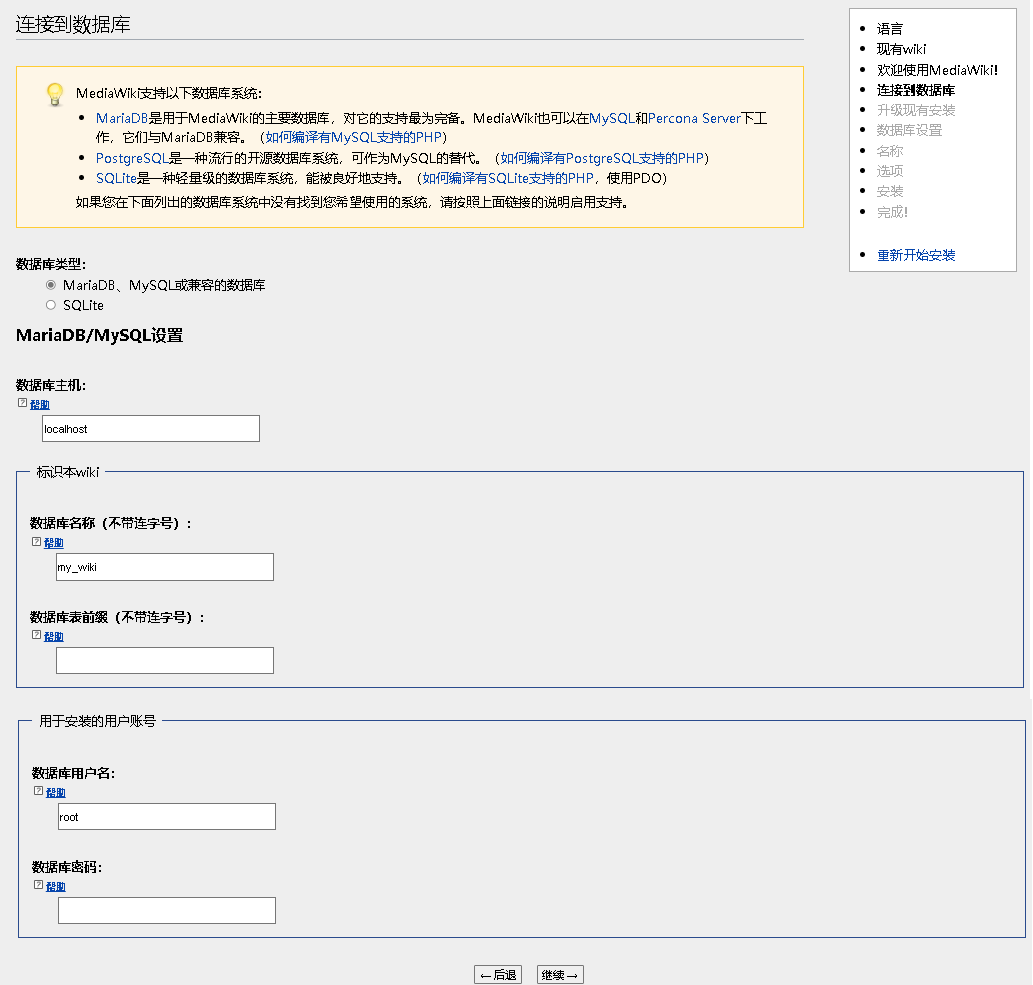This screenshot has width=1033, height=985.
Task: Select 欢迎使用MediaWiki! step in the sidebar
Action: (x=937, y=70)
